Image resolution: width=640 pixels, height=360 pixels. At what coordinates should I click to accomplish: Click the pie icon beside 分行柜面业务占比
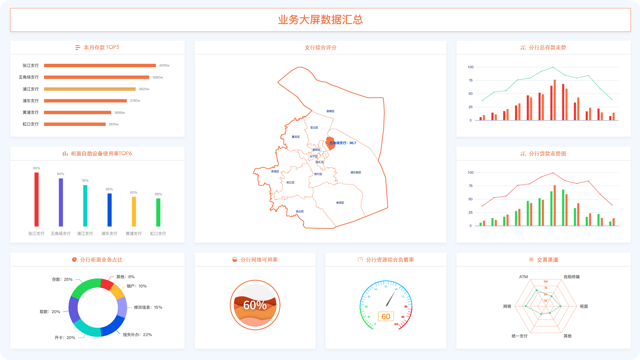click(74, 260)
